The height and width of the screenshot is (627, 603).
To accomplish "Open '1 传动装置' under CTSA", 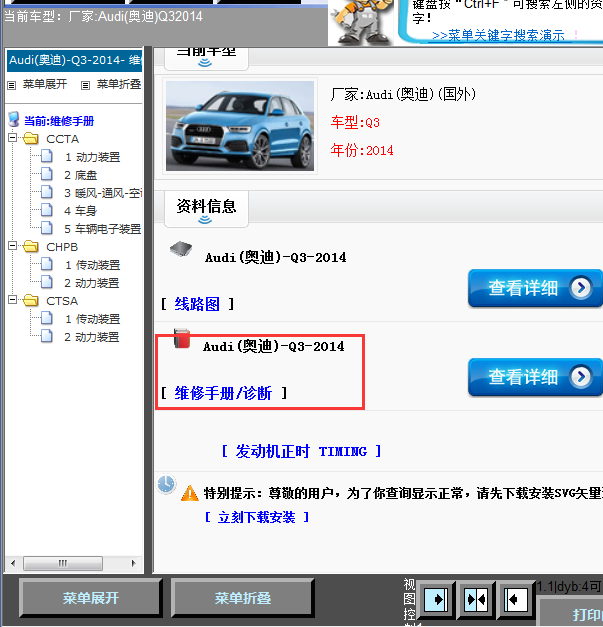I will point(92,319).
